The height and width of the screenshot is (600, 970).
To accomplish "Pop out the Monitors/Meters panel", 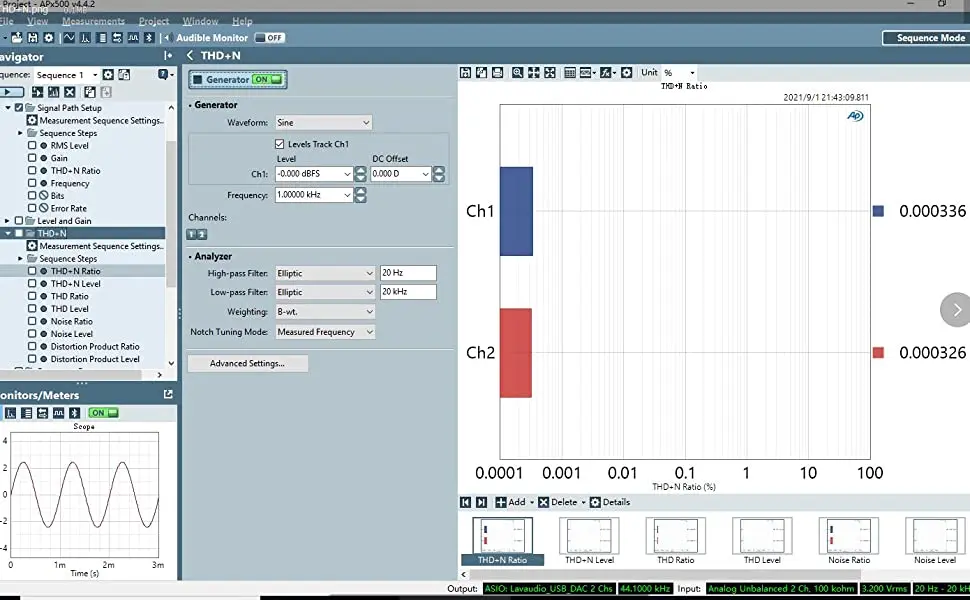I will [168, 394].
